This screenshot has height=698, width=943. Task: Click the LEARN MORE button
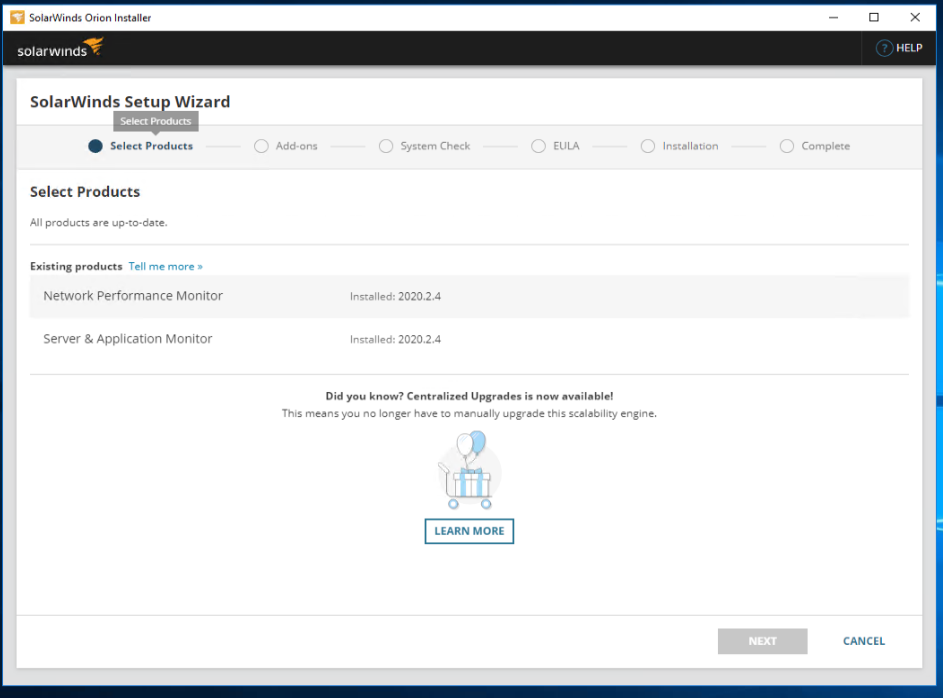click(469, 531)
